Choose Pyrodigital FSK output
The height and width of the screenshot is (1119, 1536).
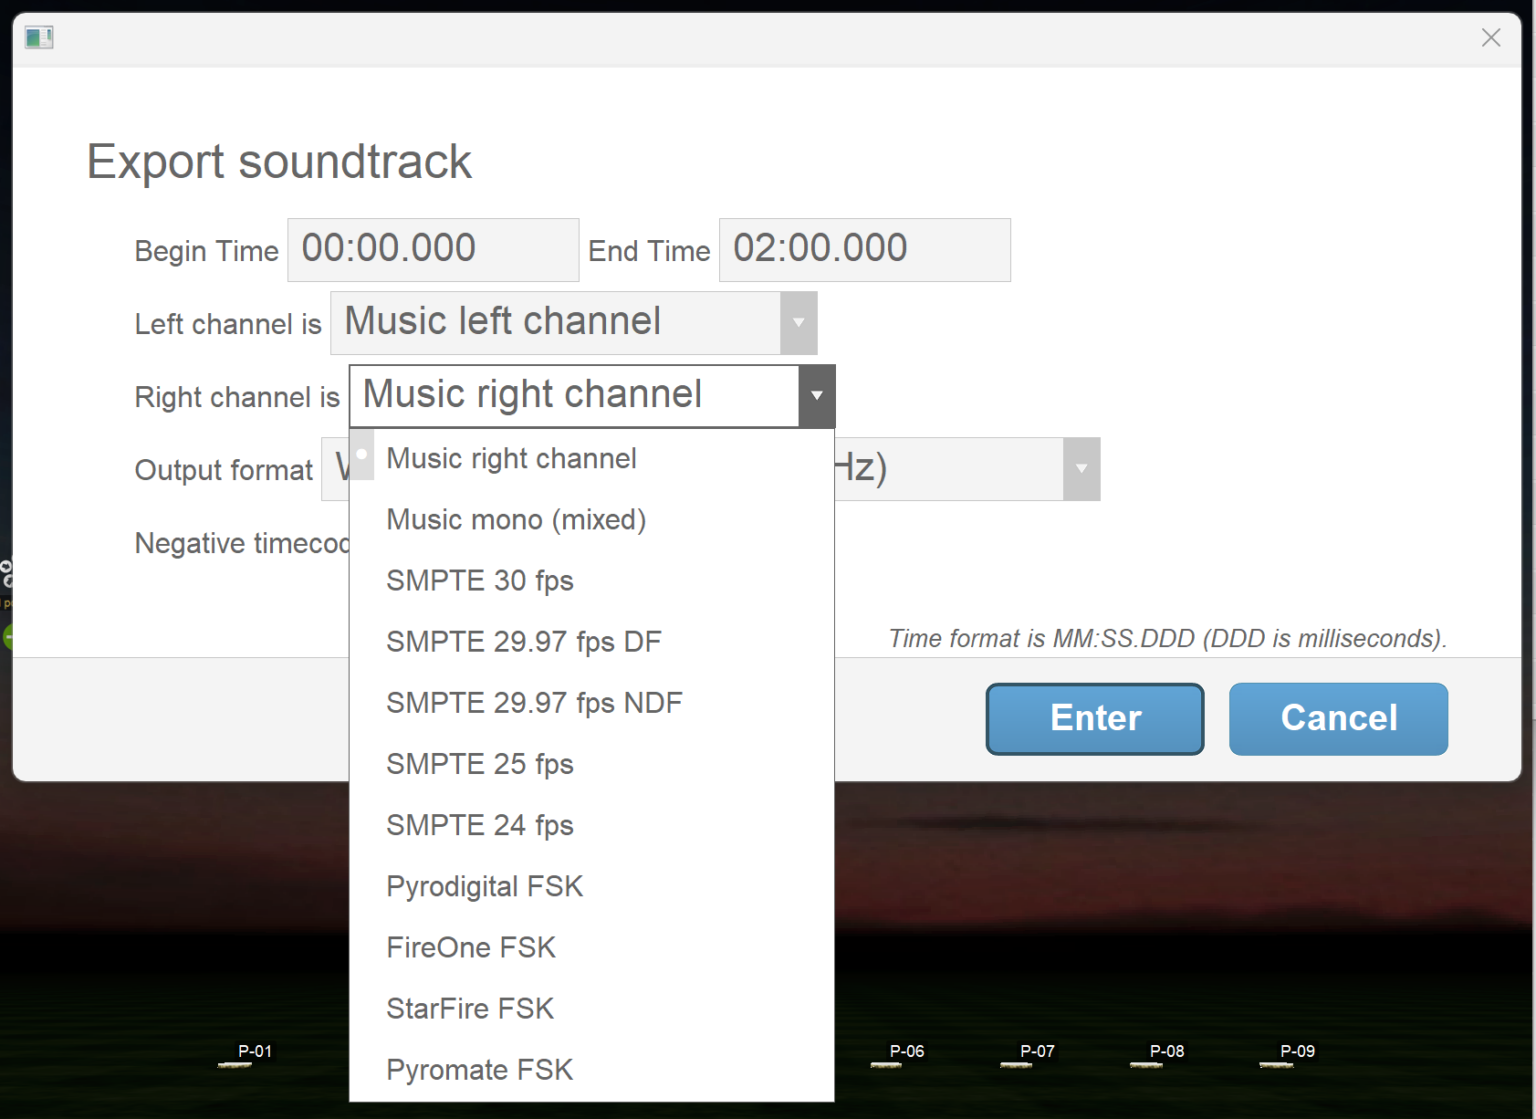[485, 886]
